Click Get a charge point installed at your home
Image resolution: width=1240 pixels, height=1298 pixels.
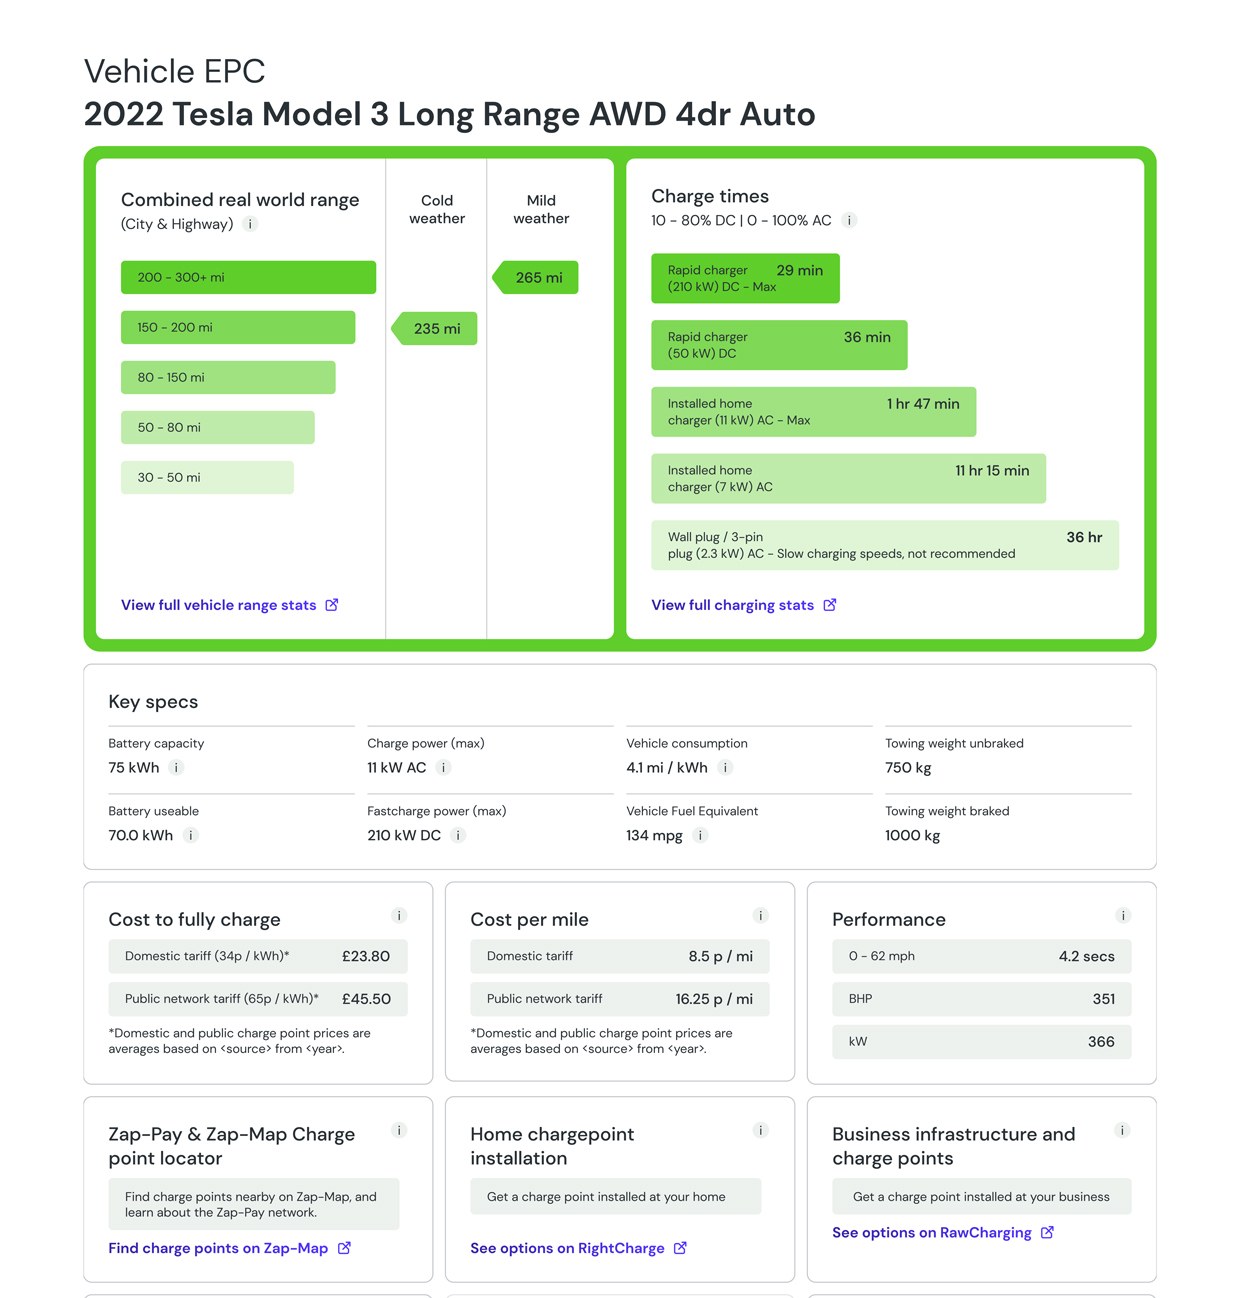tap(616, 1196)
